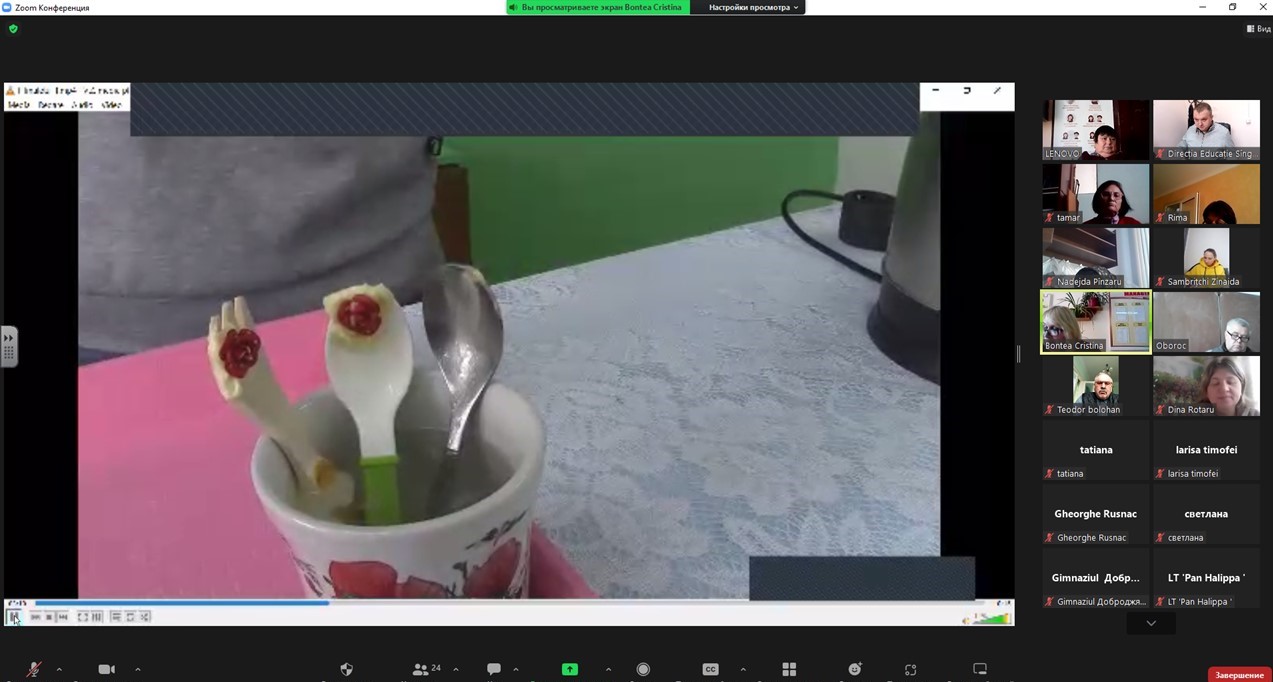Viewport: 1273px width, 682px height.
Task: Expand video options arrow next to camera
Action: click(x=138, y=669)
